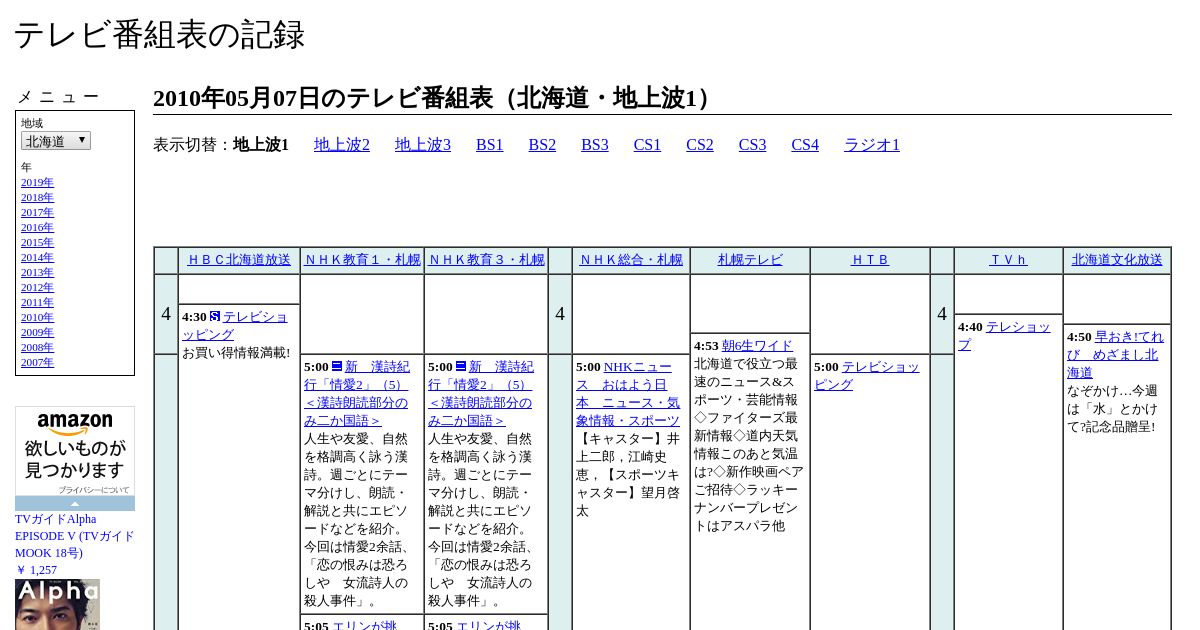1200x630 pixels.
Task: Open 北海道文化放送 channel header link
Action: pos(1117,260)
